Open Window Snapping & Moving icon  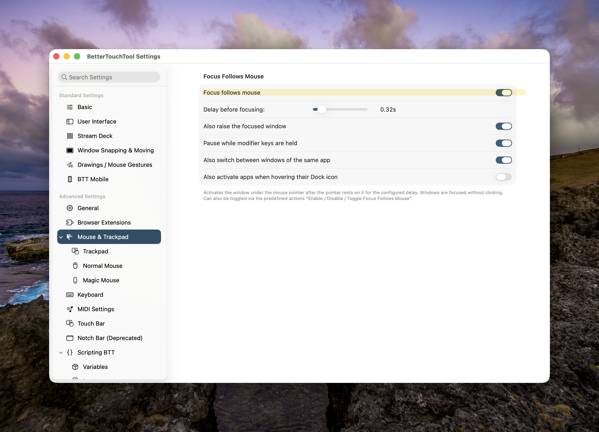70,150
